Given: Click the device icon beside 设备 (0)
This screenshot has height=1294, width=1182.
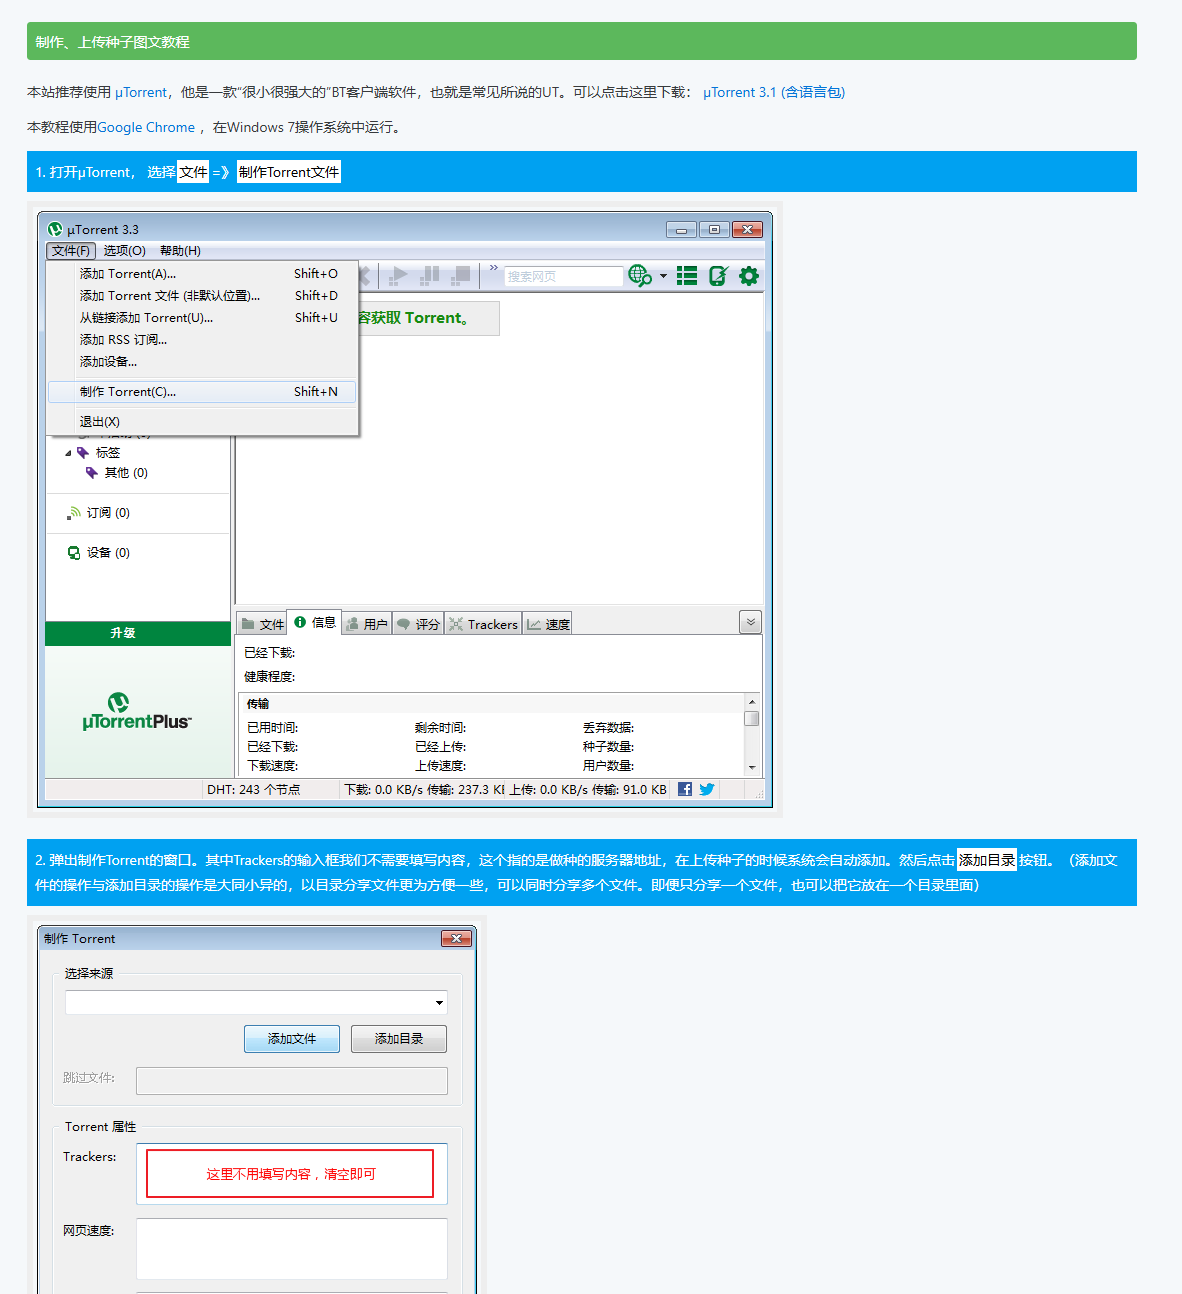Looking at the screenshot, I should (x=74, y=553).
